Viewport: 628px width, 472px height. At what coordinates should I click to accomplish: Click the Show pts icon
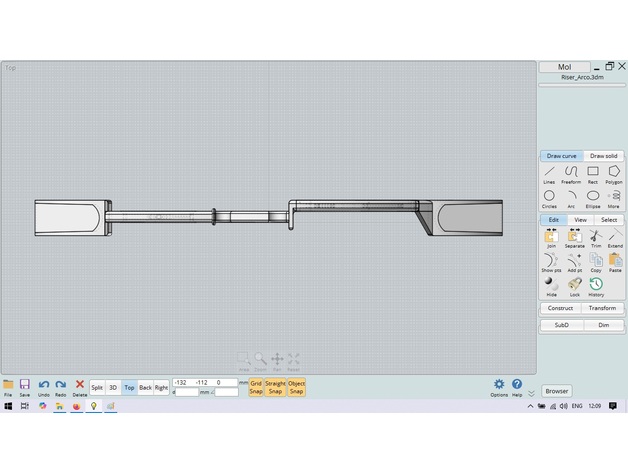(551, 261)
